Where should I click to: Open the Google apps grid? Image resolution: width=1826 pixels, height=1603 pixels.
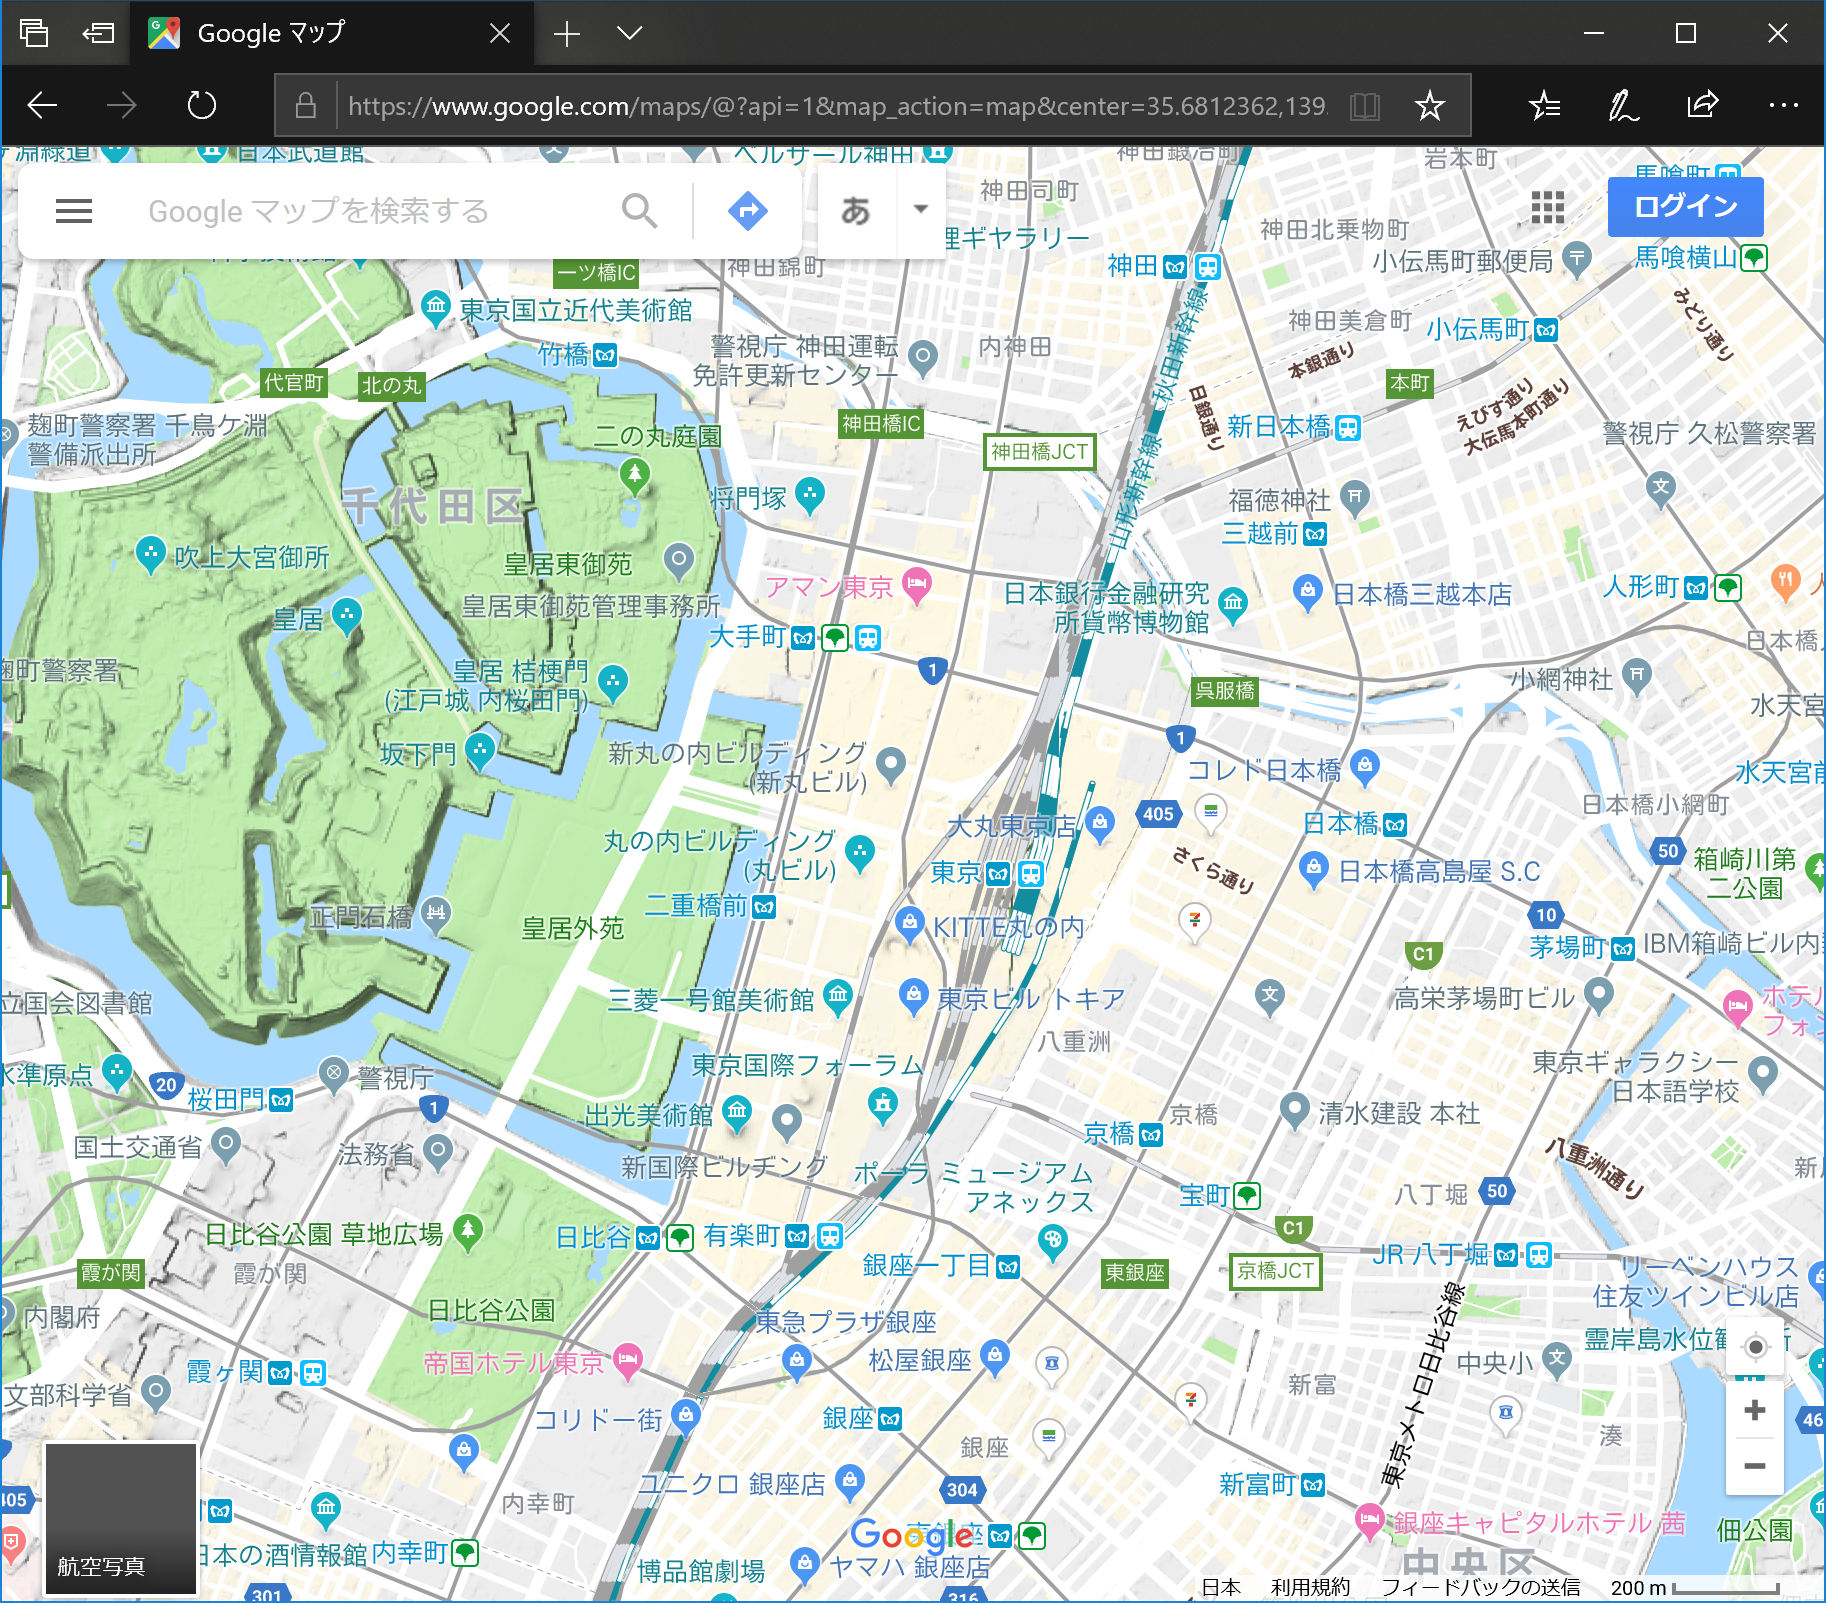tap(1547, 208)
